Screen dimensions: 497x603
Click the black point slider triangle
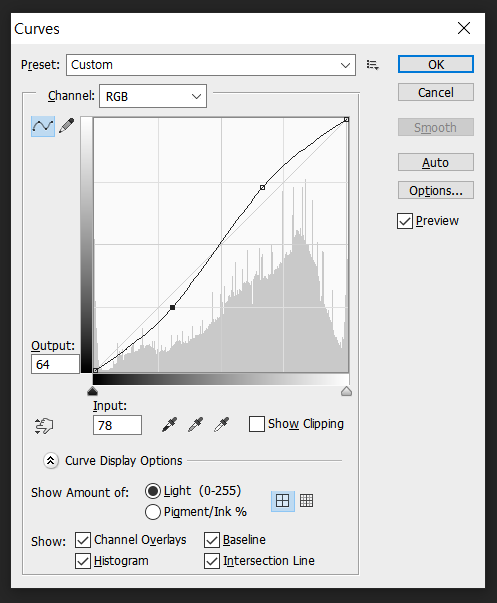click(92, 391)
